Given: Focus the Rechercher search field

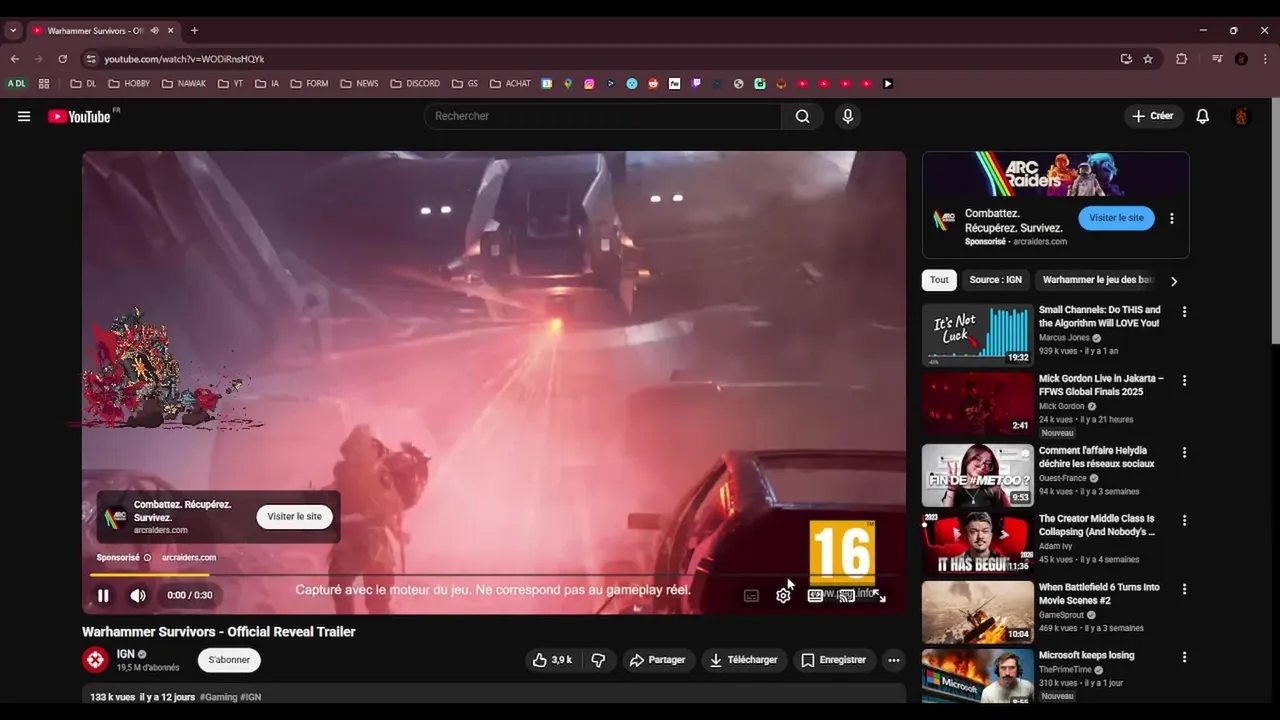Looking at the screenshot, I should [x=603, y=116].
